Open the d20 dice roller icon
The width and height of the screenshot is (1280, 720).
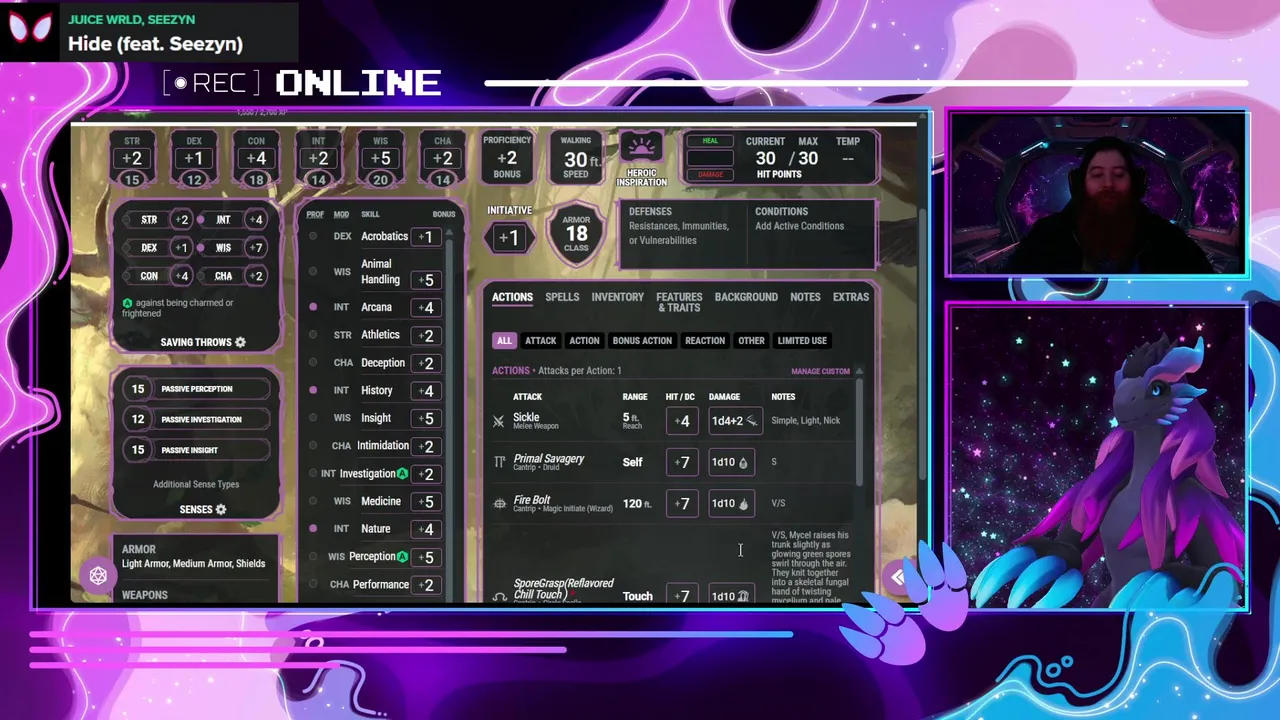pyautogui.click(x=98, y=575)
